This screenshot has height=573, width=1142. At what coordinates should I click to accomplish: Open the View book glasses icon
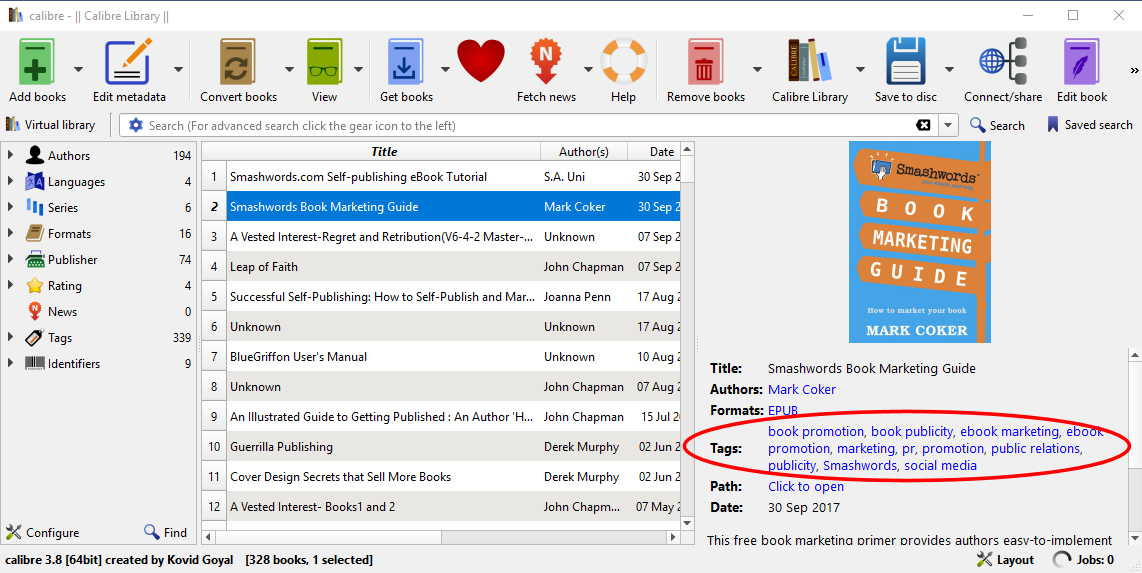tap(324, 63)
